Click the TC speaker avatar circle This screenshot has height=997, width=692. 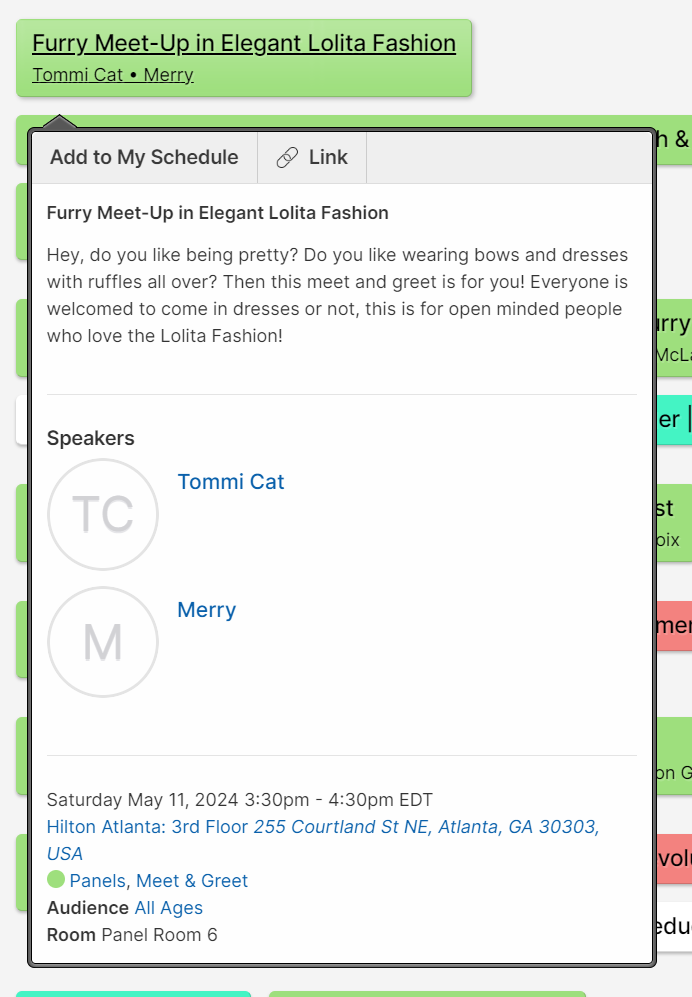(103, 514)
